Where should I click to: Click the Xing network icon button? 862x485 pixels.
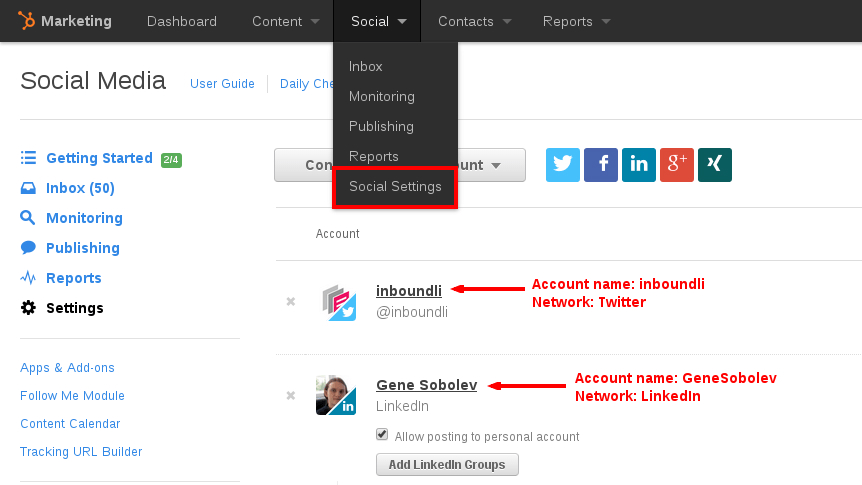coord(715,164)
